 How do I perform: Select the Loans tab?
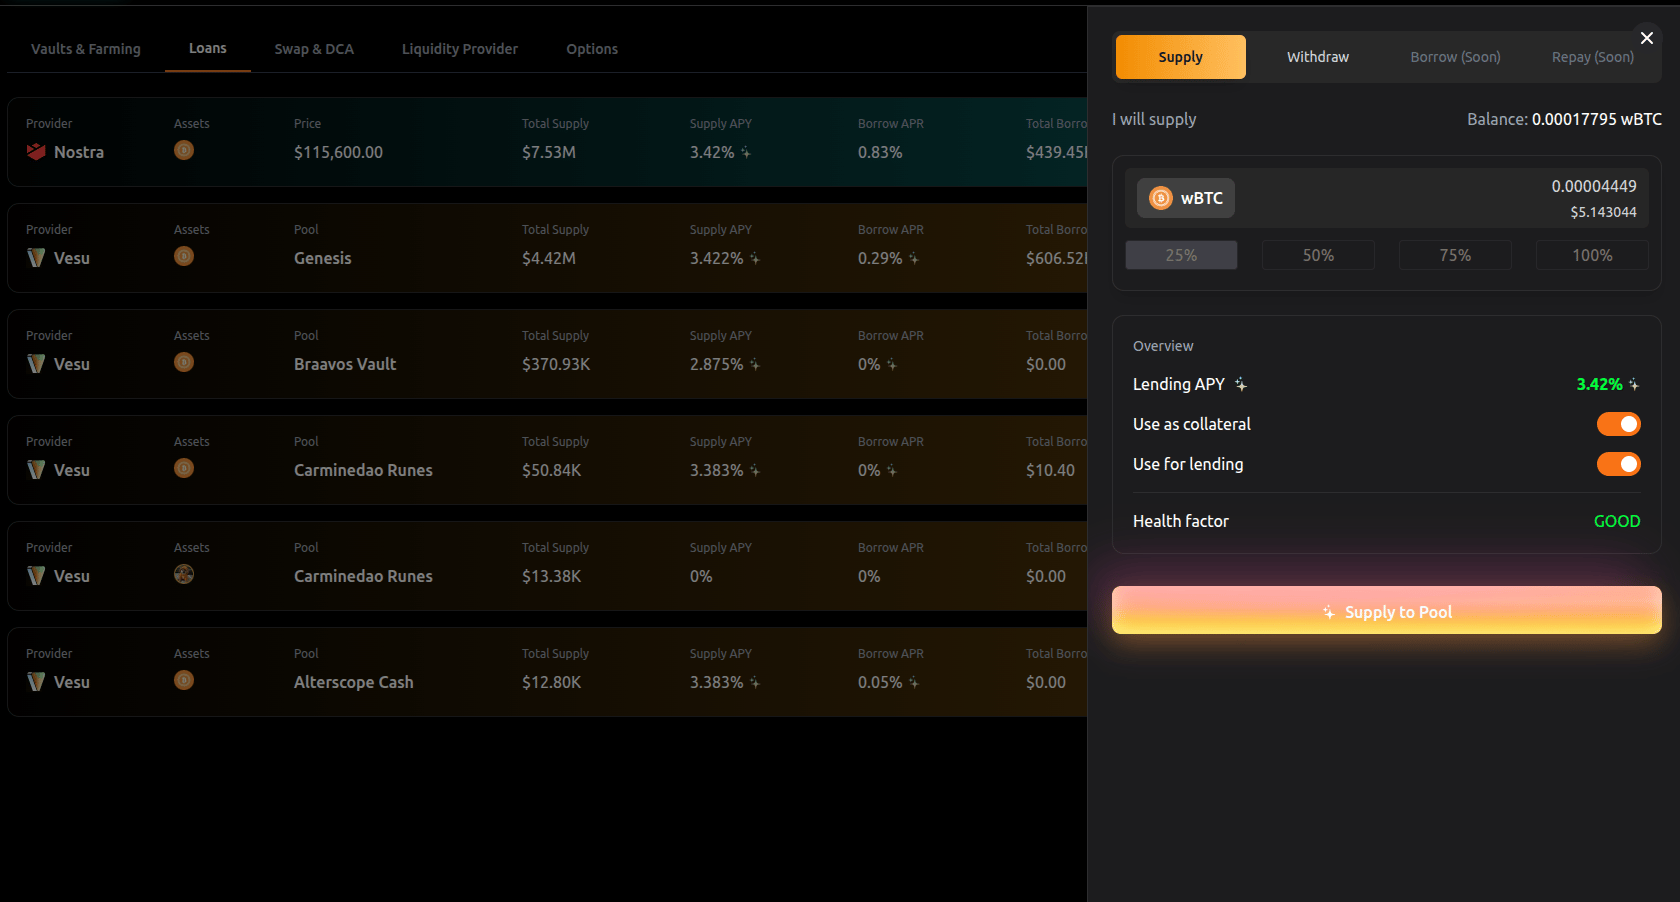click(x=208, y=48)
